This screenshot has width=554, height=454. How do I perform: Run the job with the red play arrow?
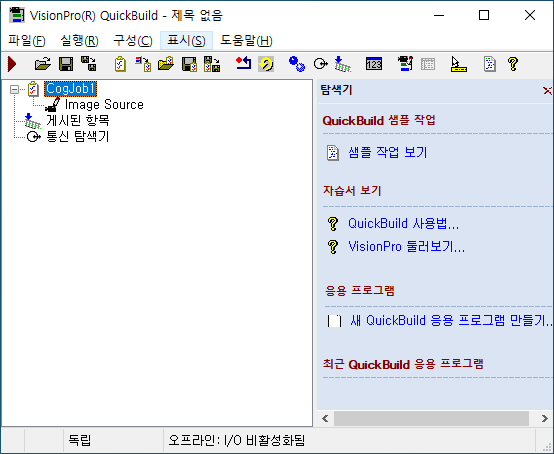tap(12, 64)
